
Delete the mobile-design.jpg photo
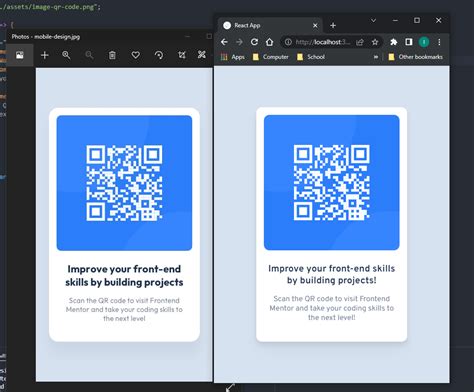click(112, 55)
